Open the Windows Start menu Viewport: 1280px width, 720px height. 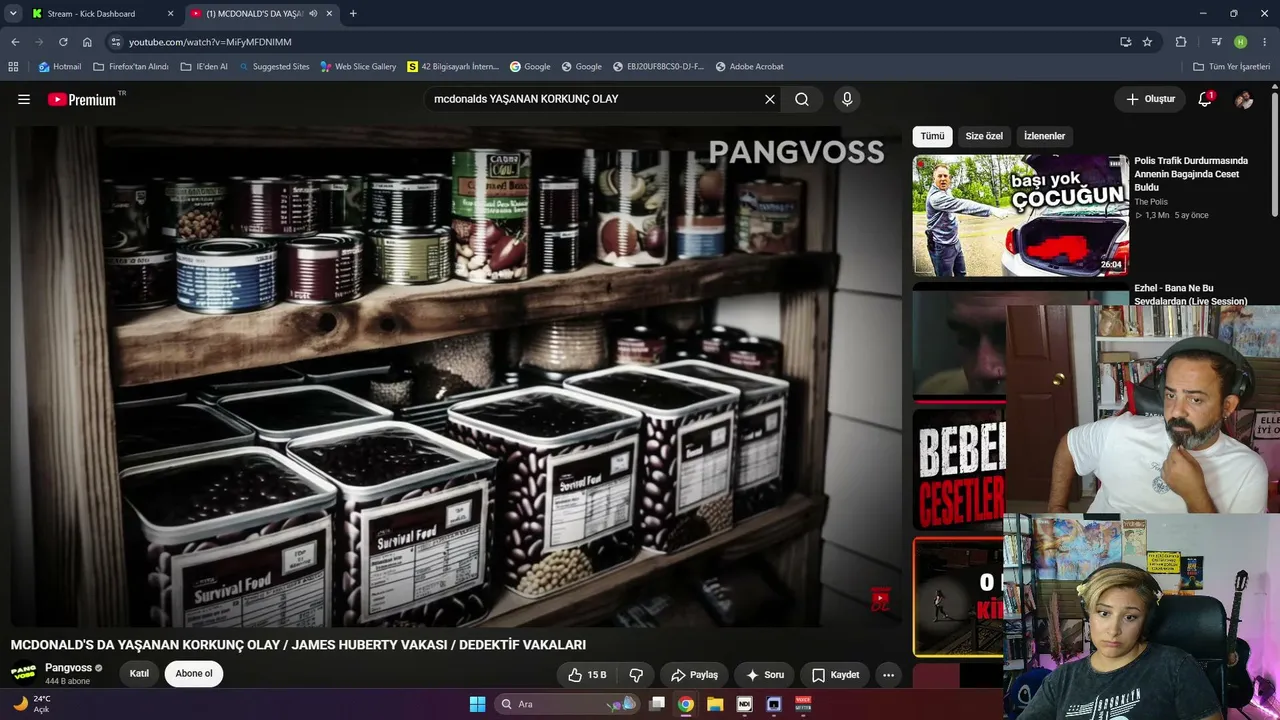pyautogui.click(x=477, y=704)
